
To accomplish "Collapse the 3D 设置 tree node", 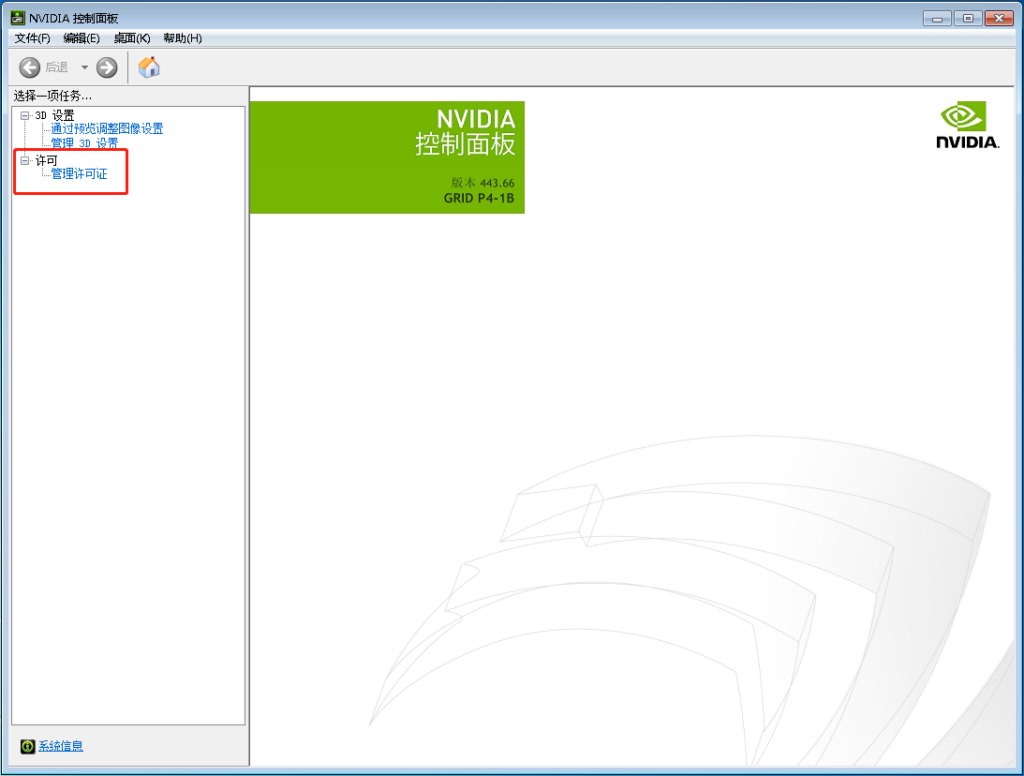I will click(23, 115).
